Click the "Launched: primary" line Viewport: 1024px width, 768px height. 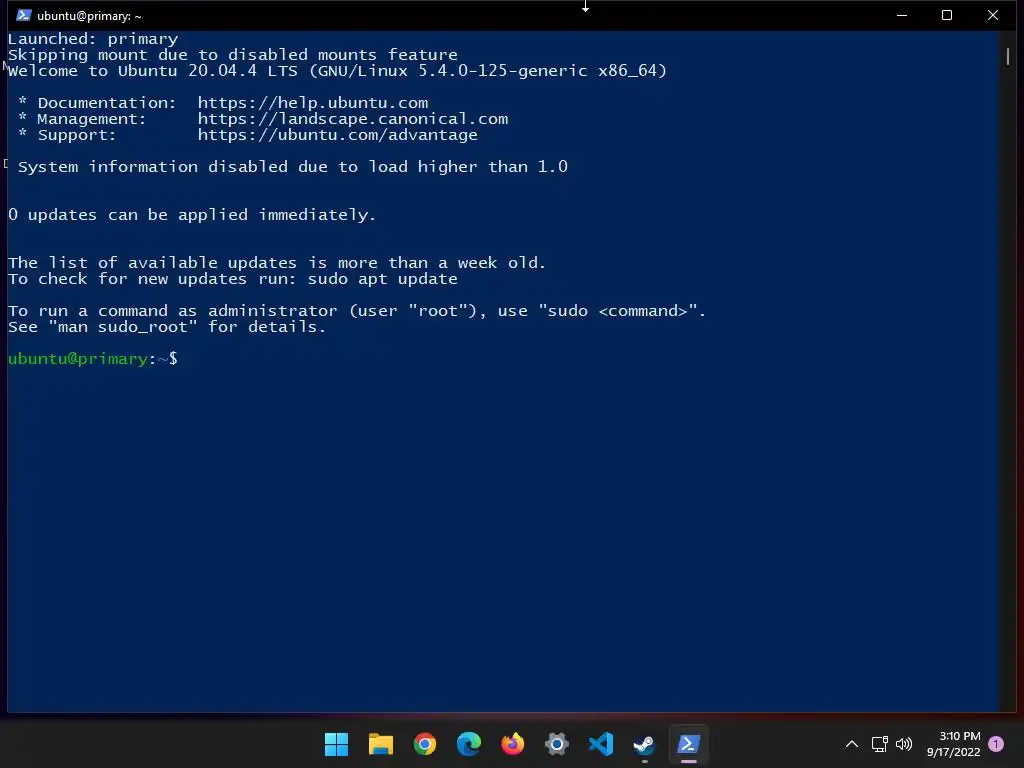tap(93, 39)
